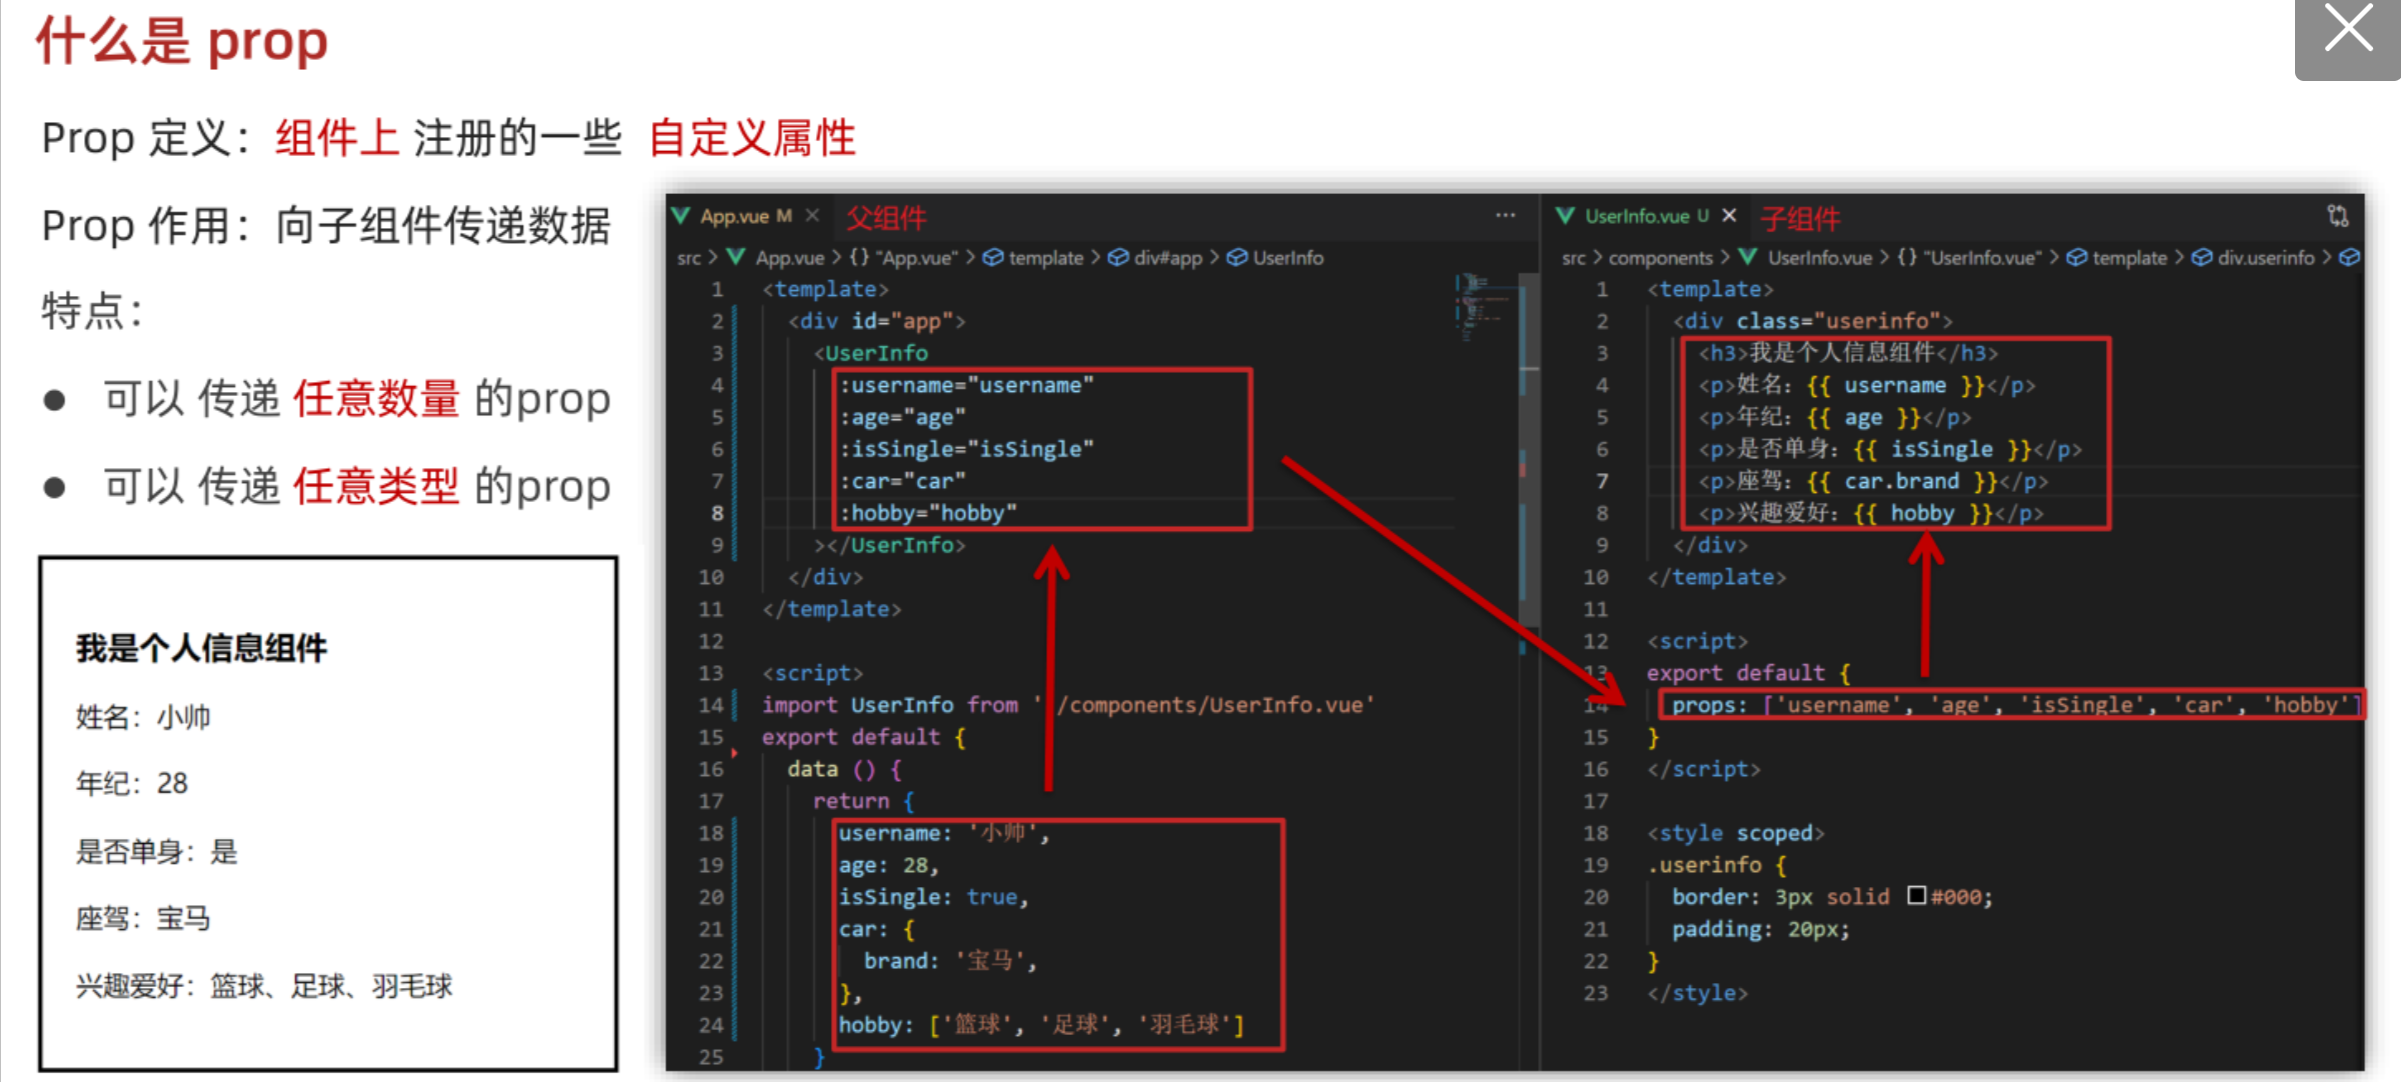Open the App.vue file breadcrumb
Screen dimensions: 2401x1082
[x=790, y=258]
